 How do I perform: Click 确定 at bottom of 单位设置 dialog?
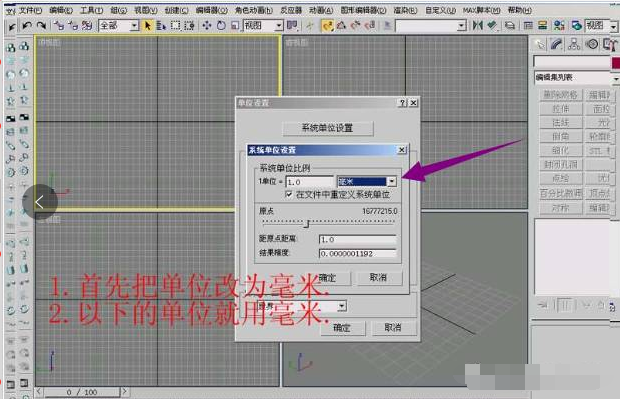click(x=342, y=328)
